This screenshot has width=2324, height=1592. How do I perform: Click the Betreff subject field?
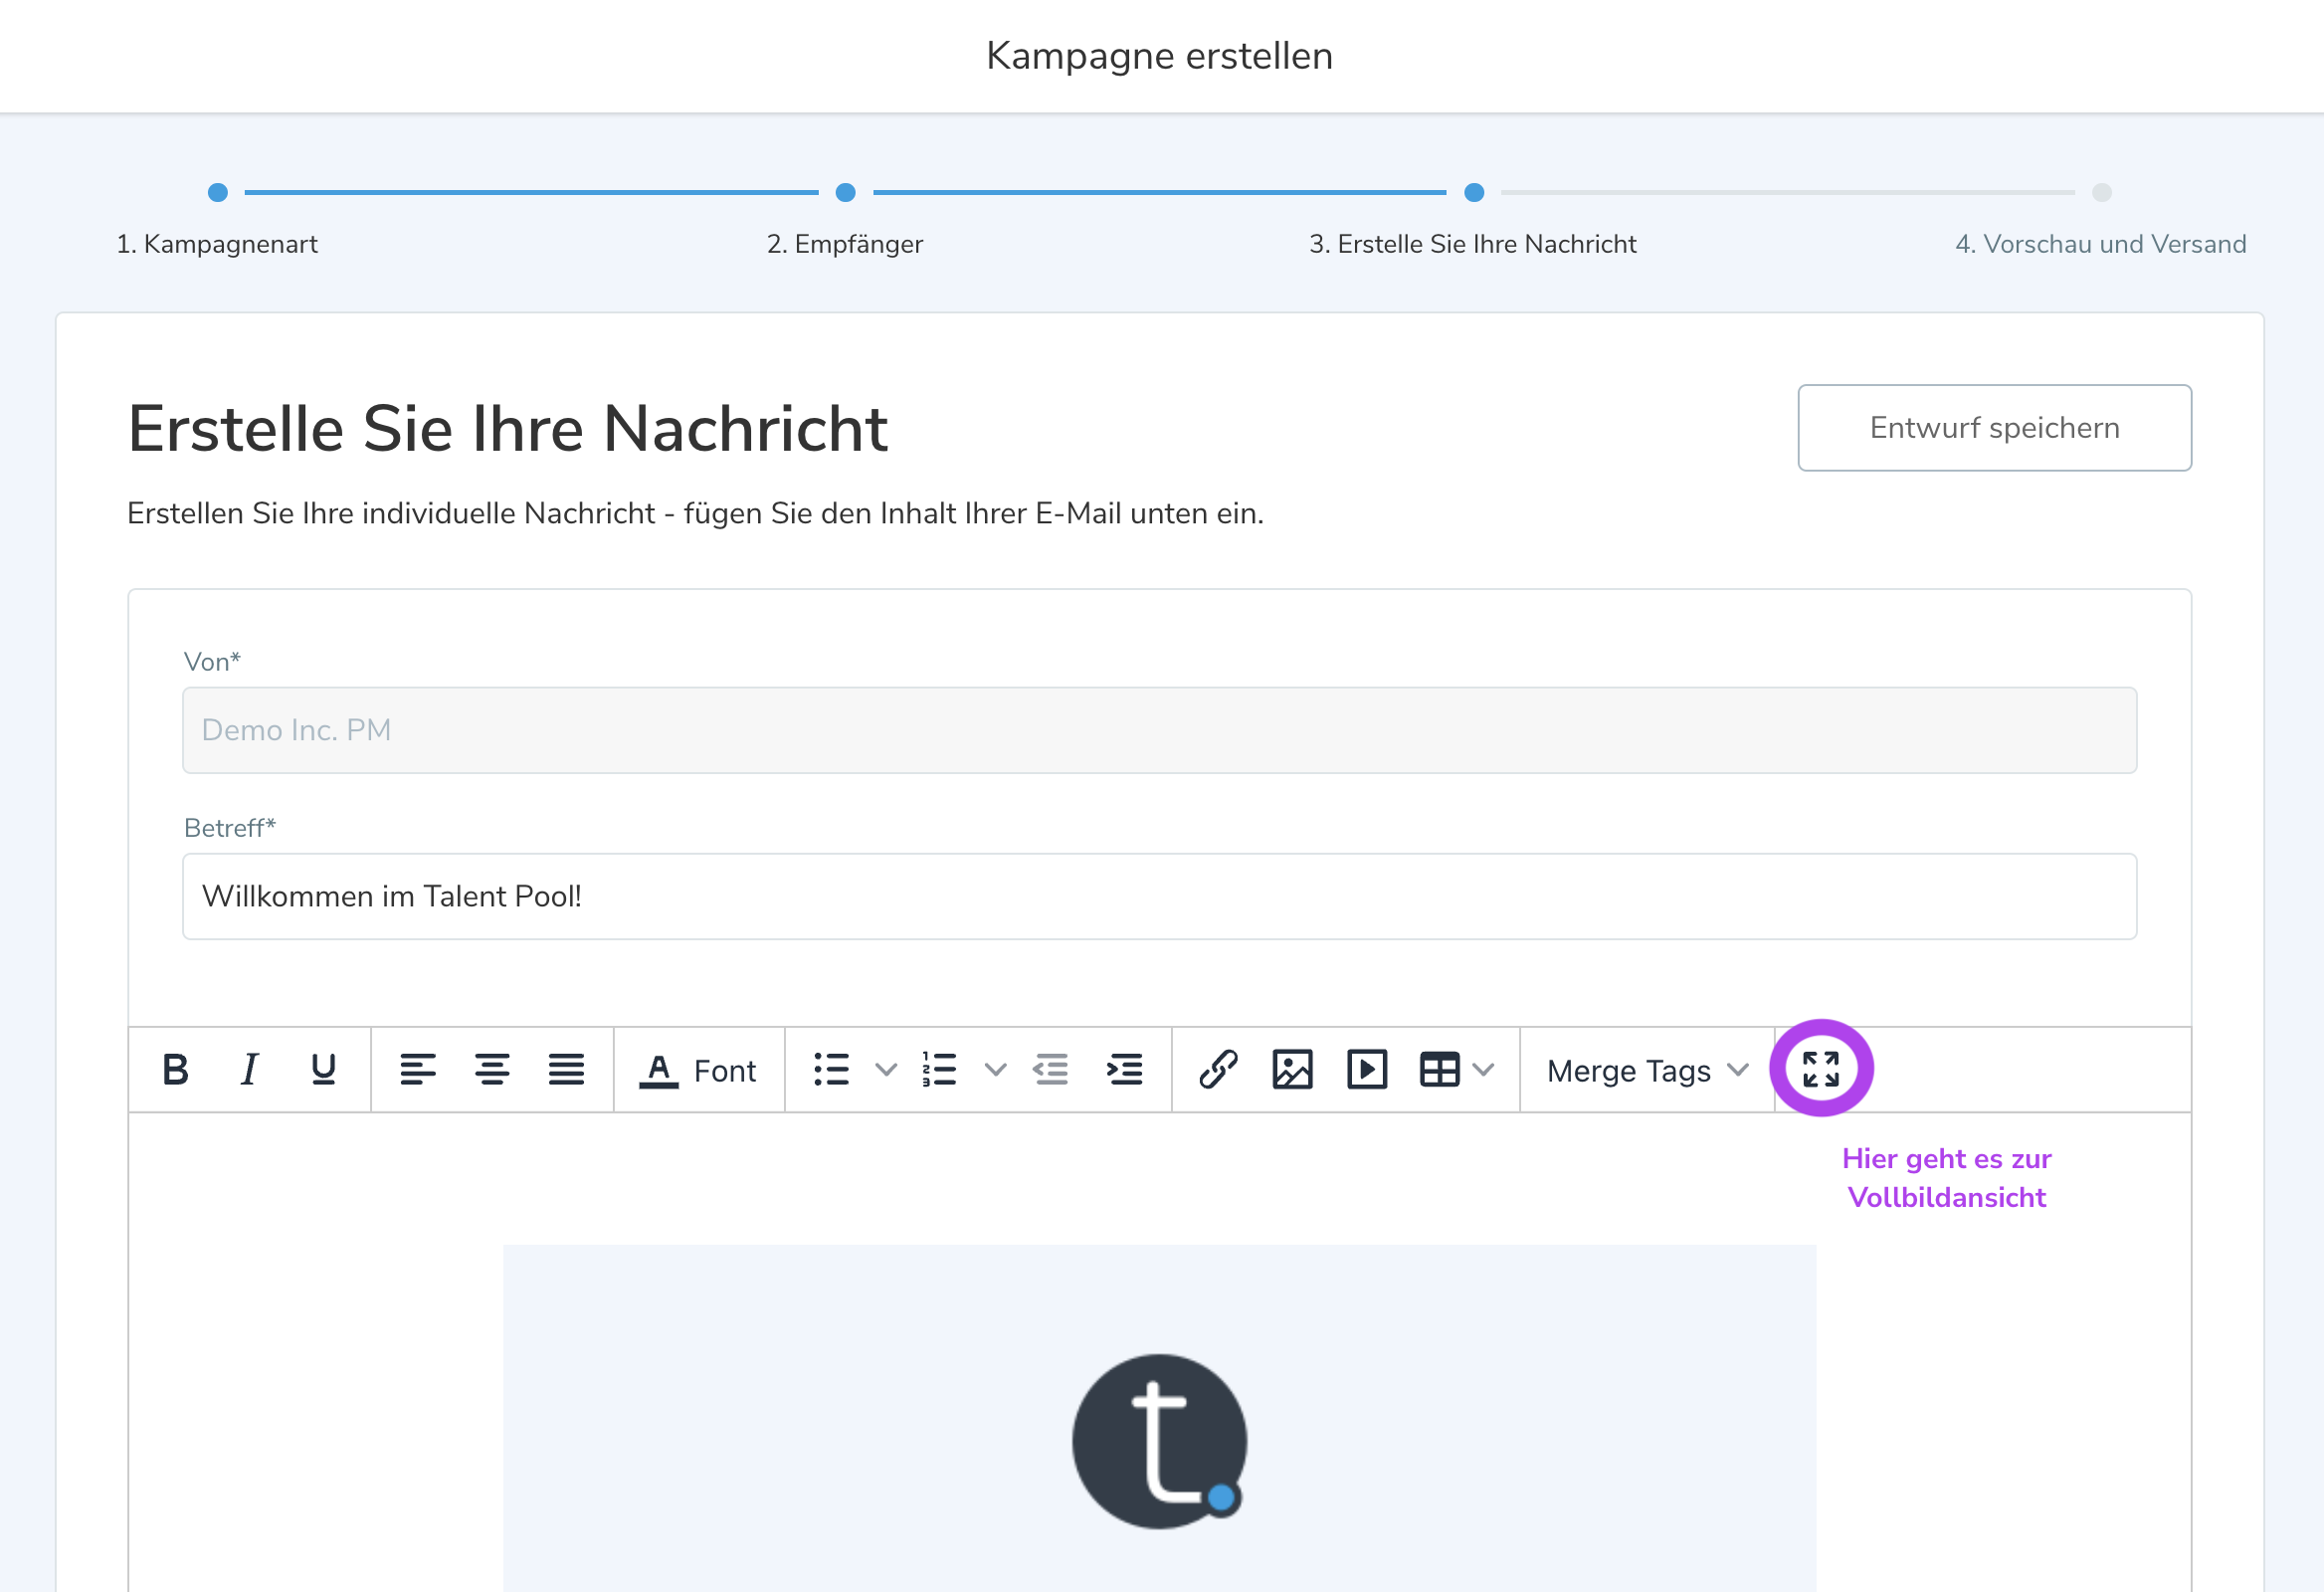[1159, 896]
